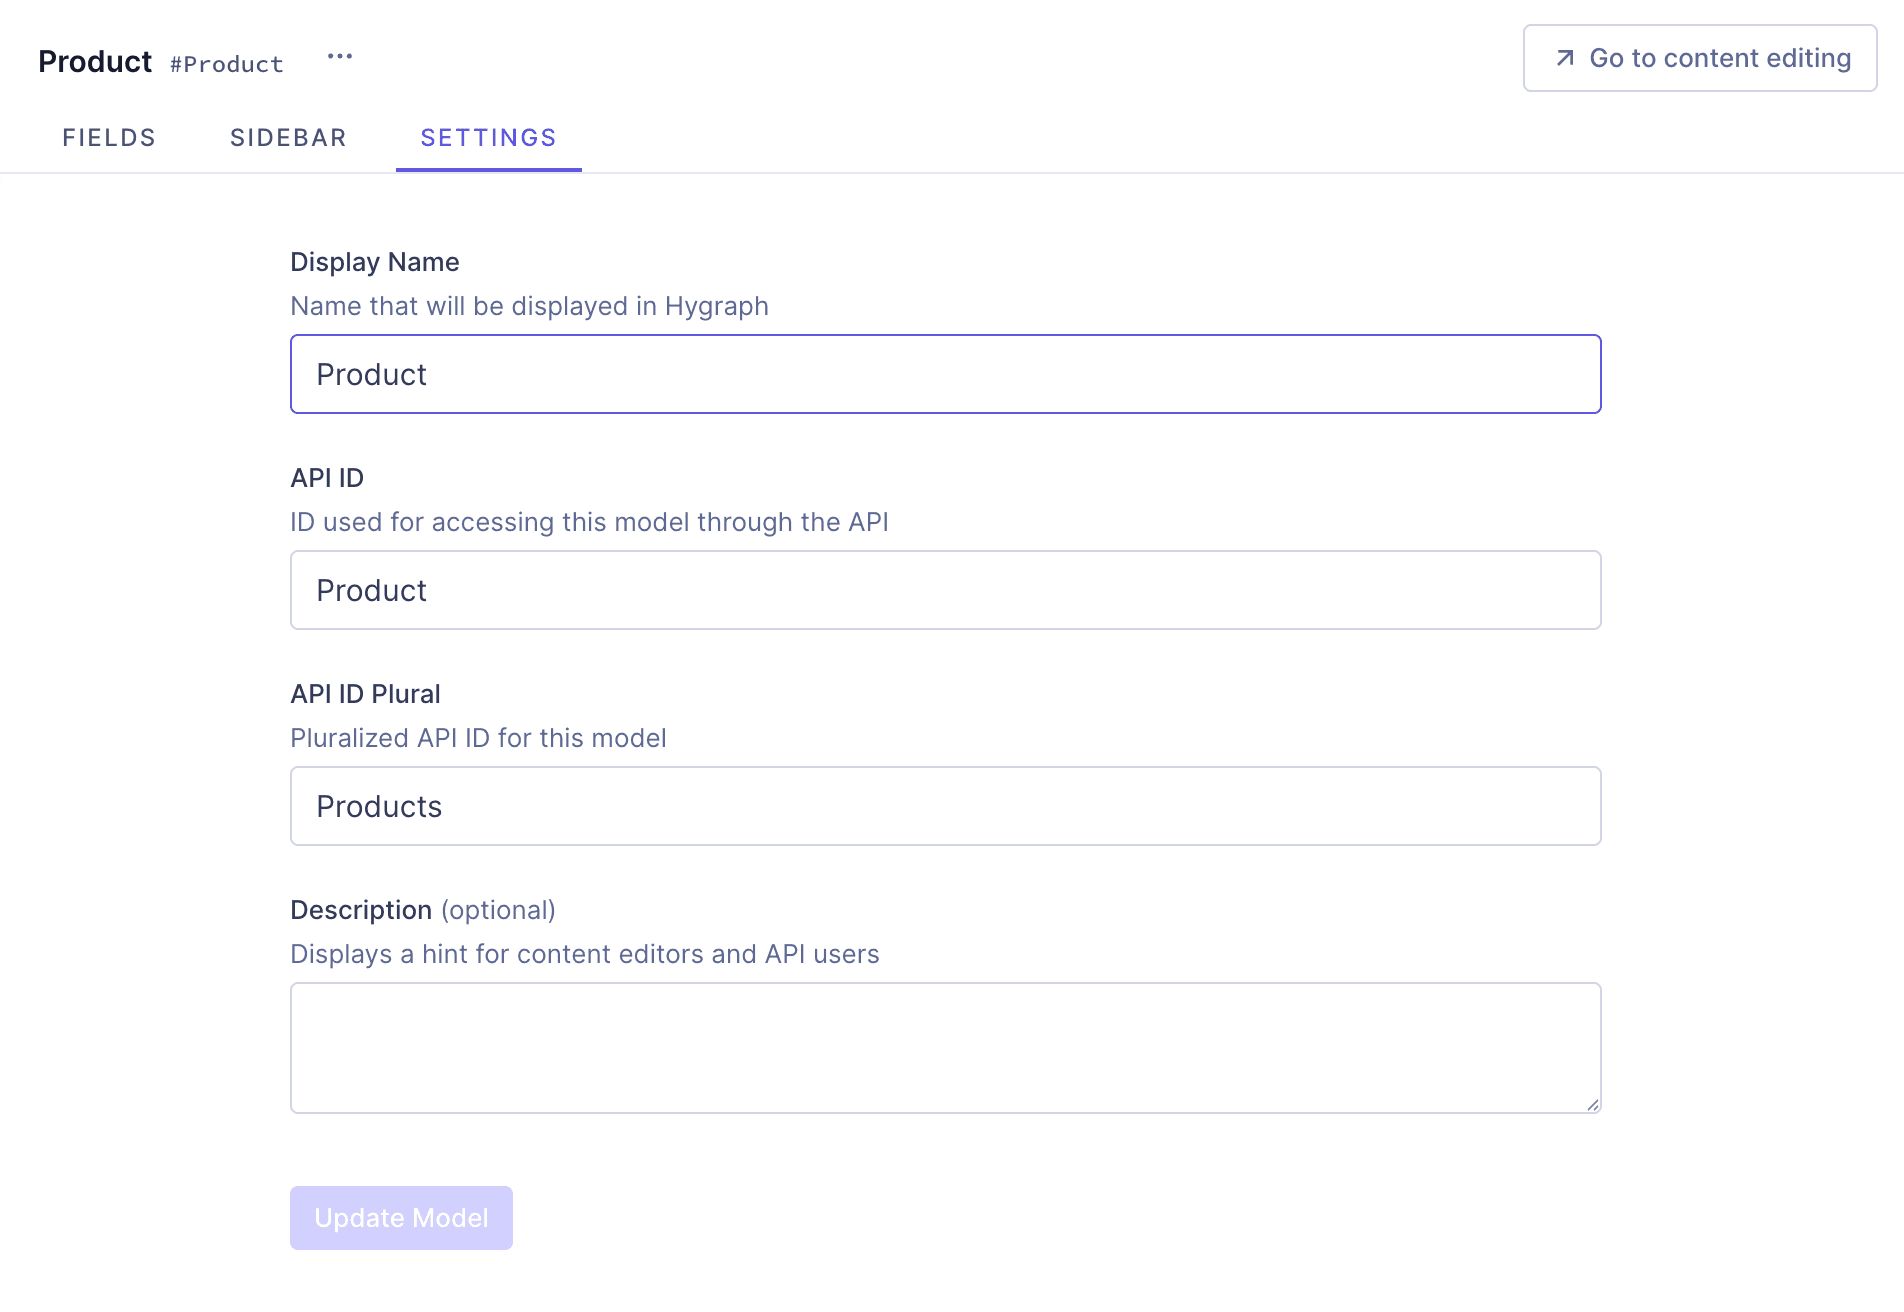Viewport: 1904px width, 1312px height.
Task: Click the Display Name label
Action: (x=374, y=262)
